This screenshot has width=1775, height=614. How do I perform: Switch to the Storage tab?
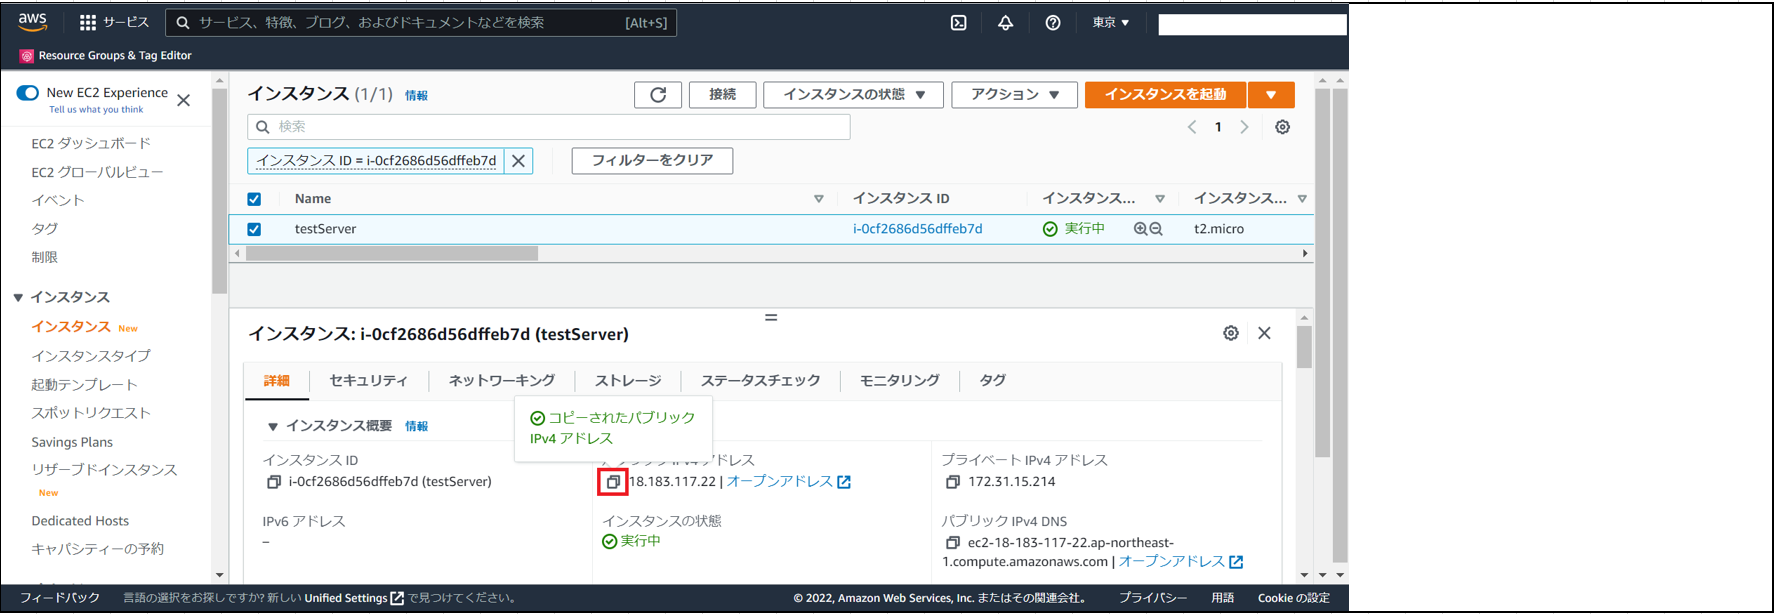pos(628,381)
